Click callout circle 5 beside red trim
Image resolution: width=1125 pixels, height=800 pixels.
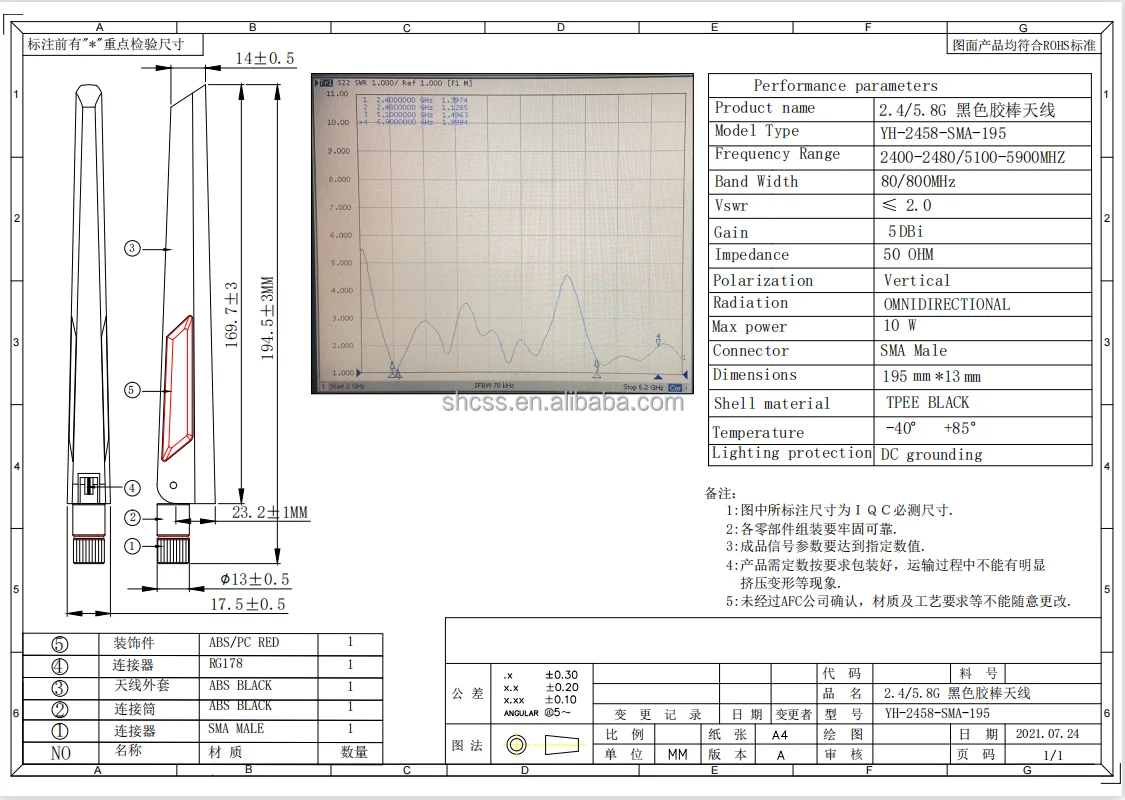coord(132,390)
